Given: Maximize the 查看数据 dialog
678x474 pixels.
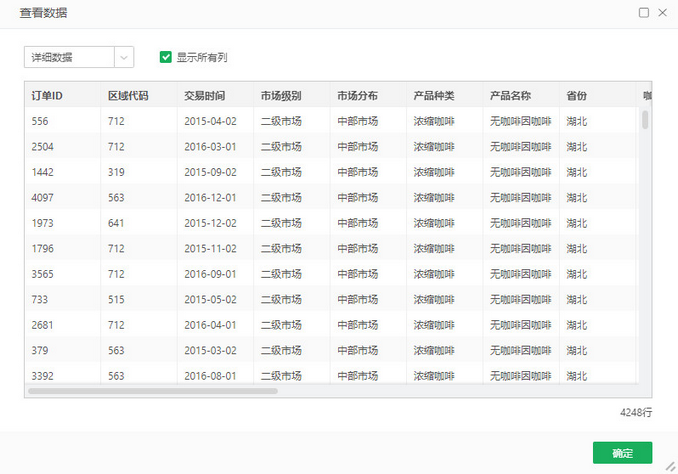Looking at the screenshot, I should [x=644, y=13].
